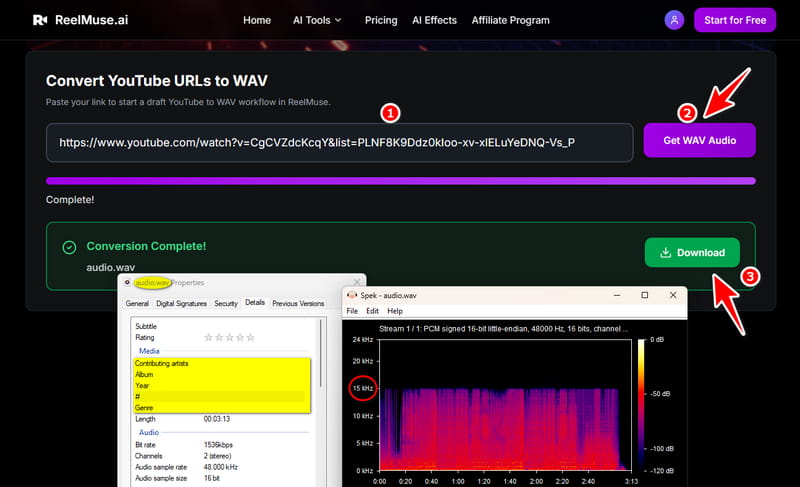This screenshot has height=487, width=800.
Task: Switch to the Digital Signatures tab
Action: 181,303
